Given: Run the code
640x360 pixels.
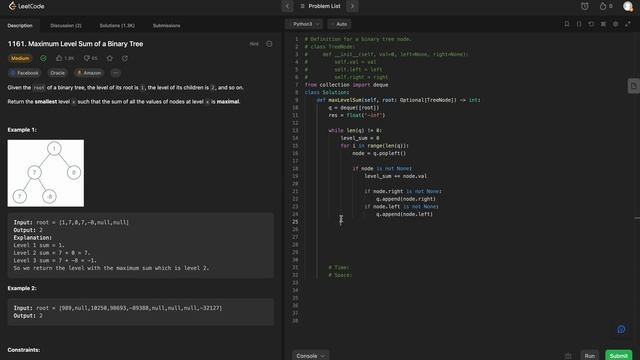Looking at the screenshot, I should tap(589, 356).
